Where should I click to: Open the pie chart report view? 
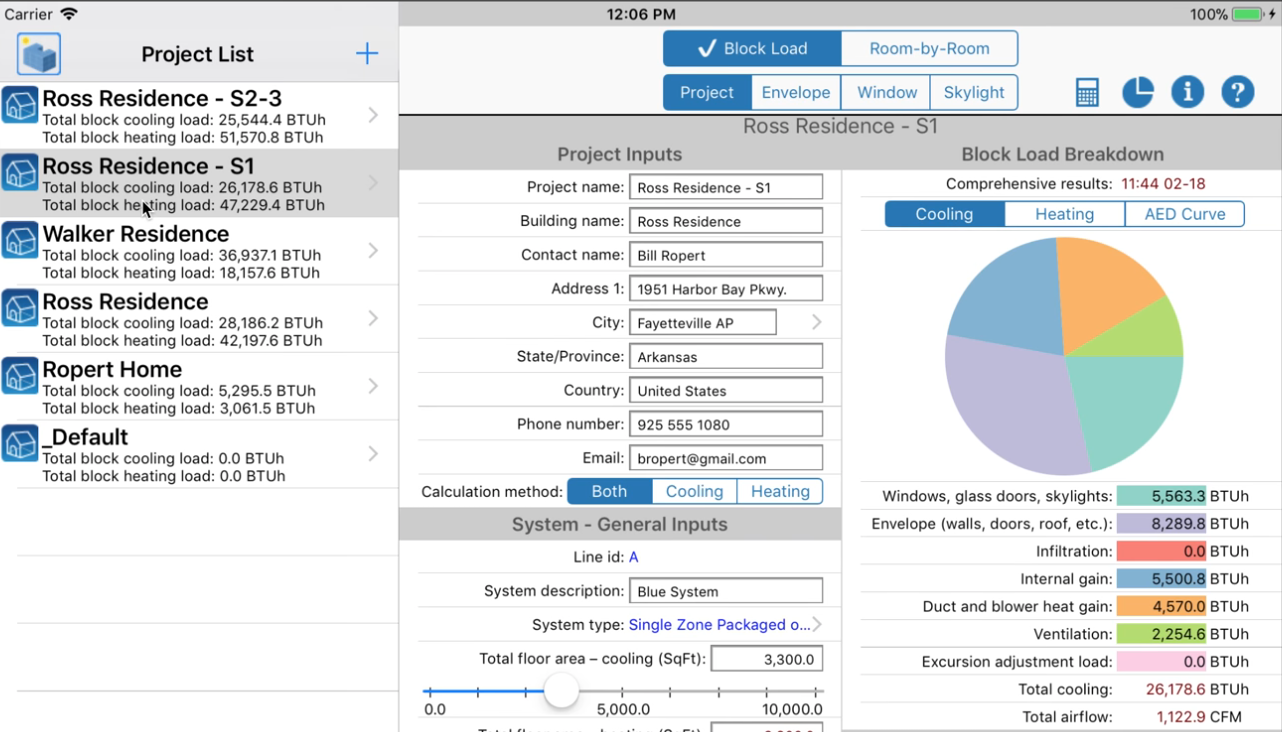(1137, 92)
